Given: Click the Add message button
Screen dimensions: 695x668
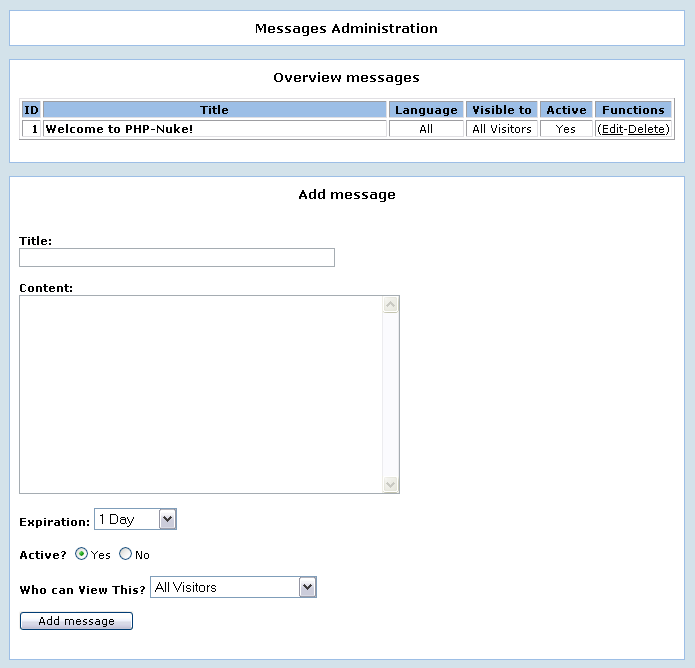Looking at the screenshot, I should point(76,621).
